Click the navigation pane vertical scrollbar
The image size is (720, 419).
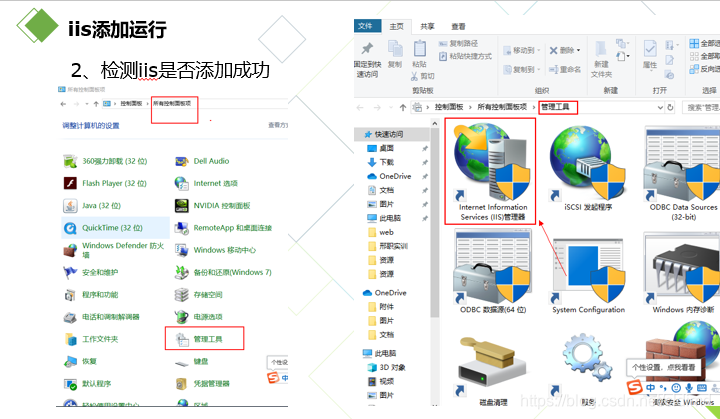click(434, 225)
